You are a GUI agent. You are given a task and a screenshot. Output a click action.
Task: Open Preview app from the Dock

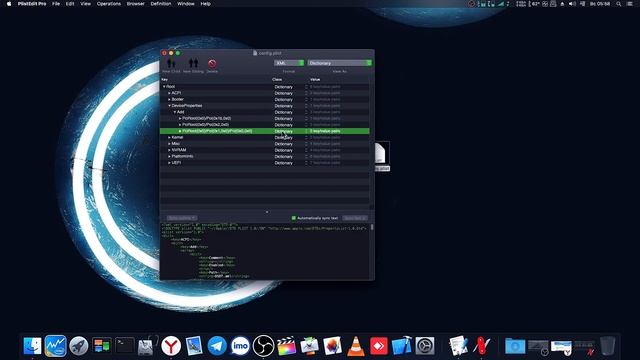click(194, 346)
